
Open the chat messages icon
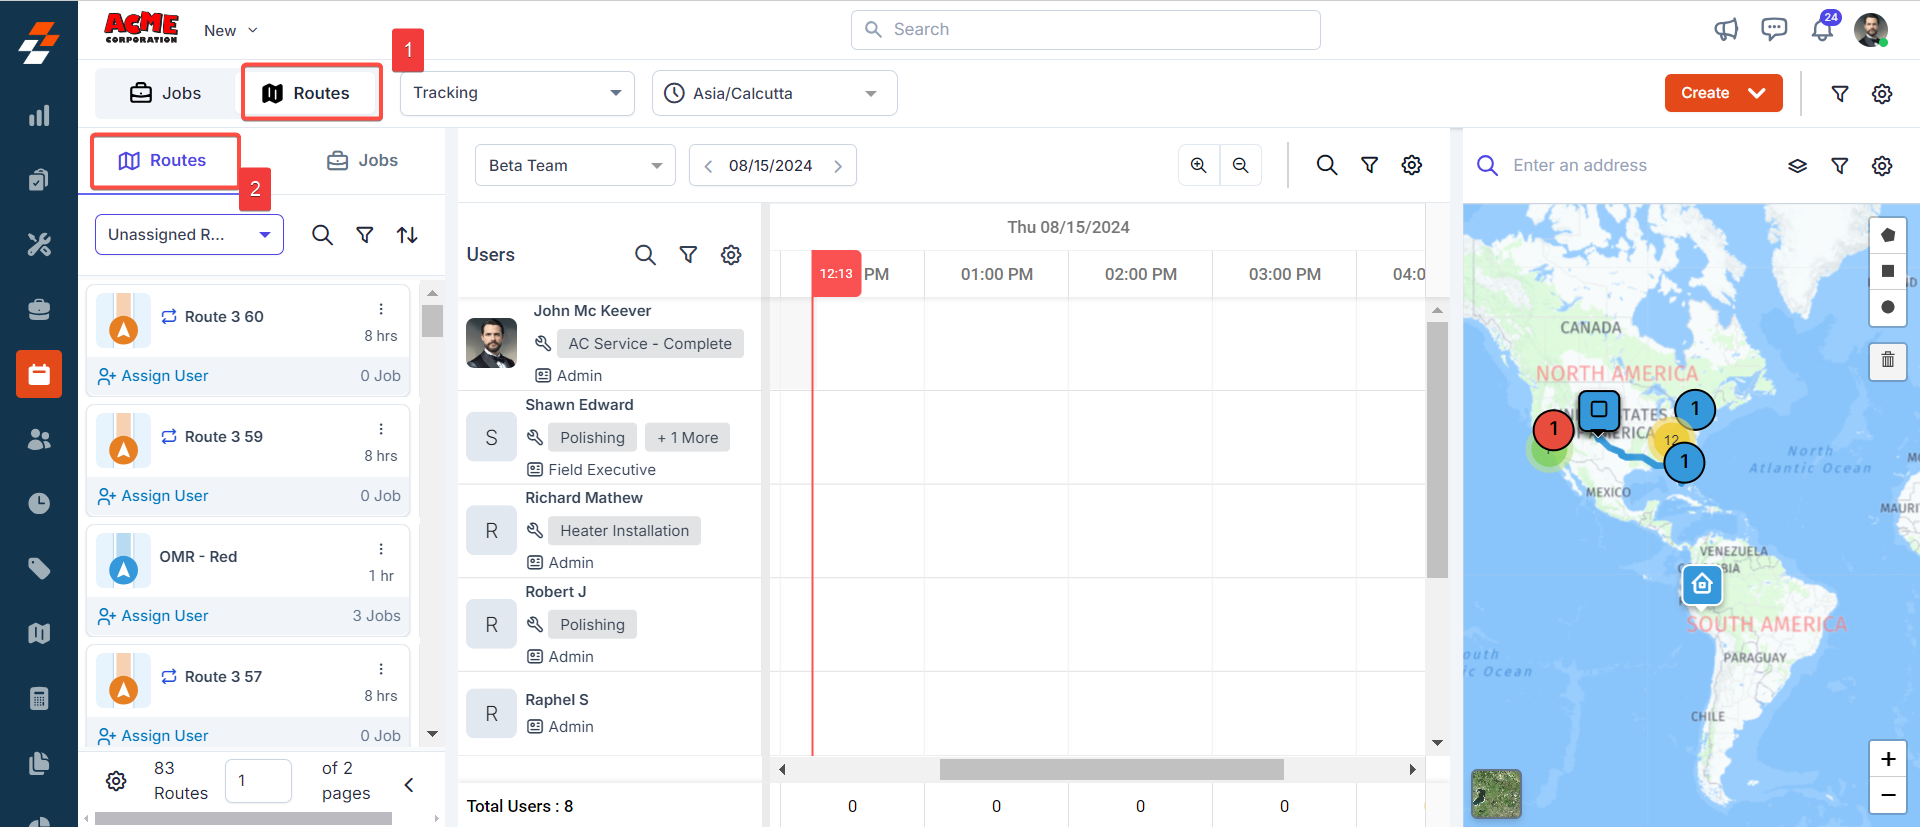click(1774, 30)
